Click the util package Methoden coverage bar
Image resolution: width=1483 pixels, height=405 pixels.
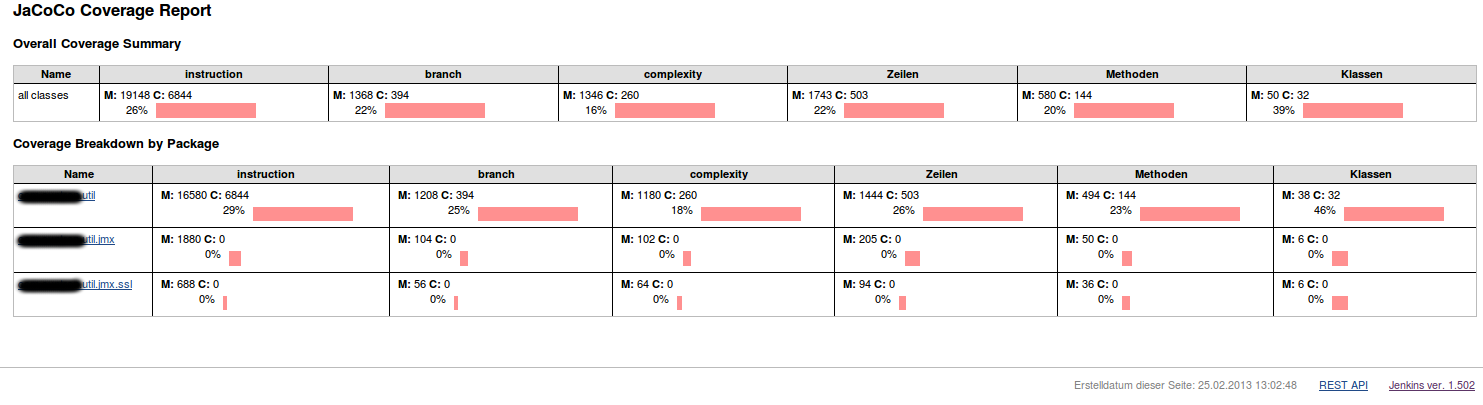[x=1189, y=213]
